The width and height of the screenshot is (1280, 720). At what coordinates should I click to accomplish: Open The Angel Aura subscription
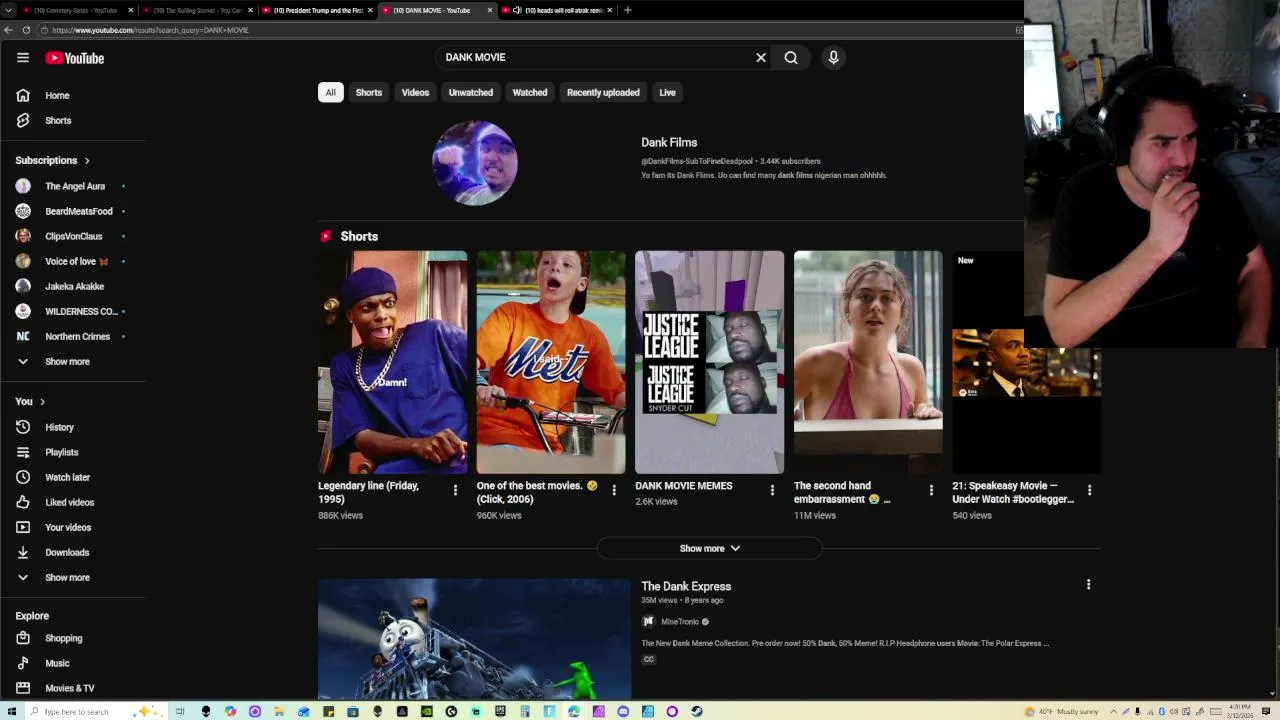point(73,186)
